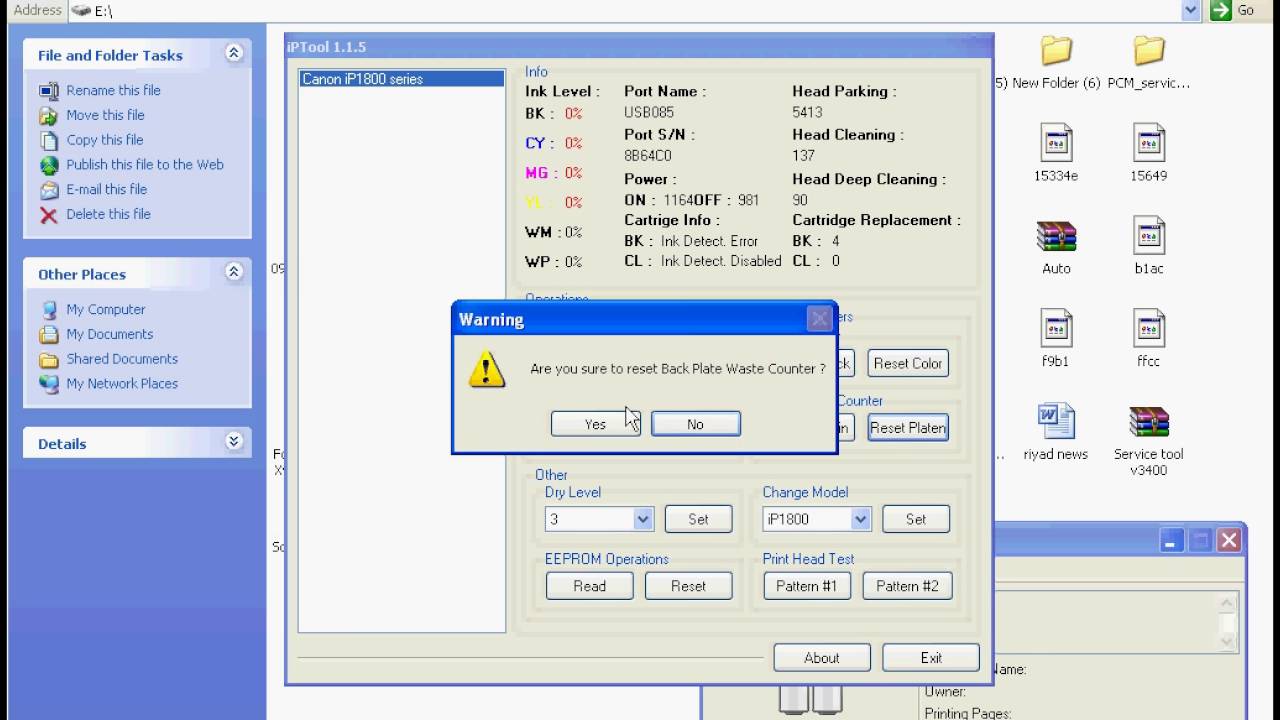Open My Documents link
The width and height of the screenshot is (1280, 720).
point(110,334)
